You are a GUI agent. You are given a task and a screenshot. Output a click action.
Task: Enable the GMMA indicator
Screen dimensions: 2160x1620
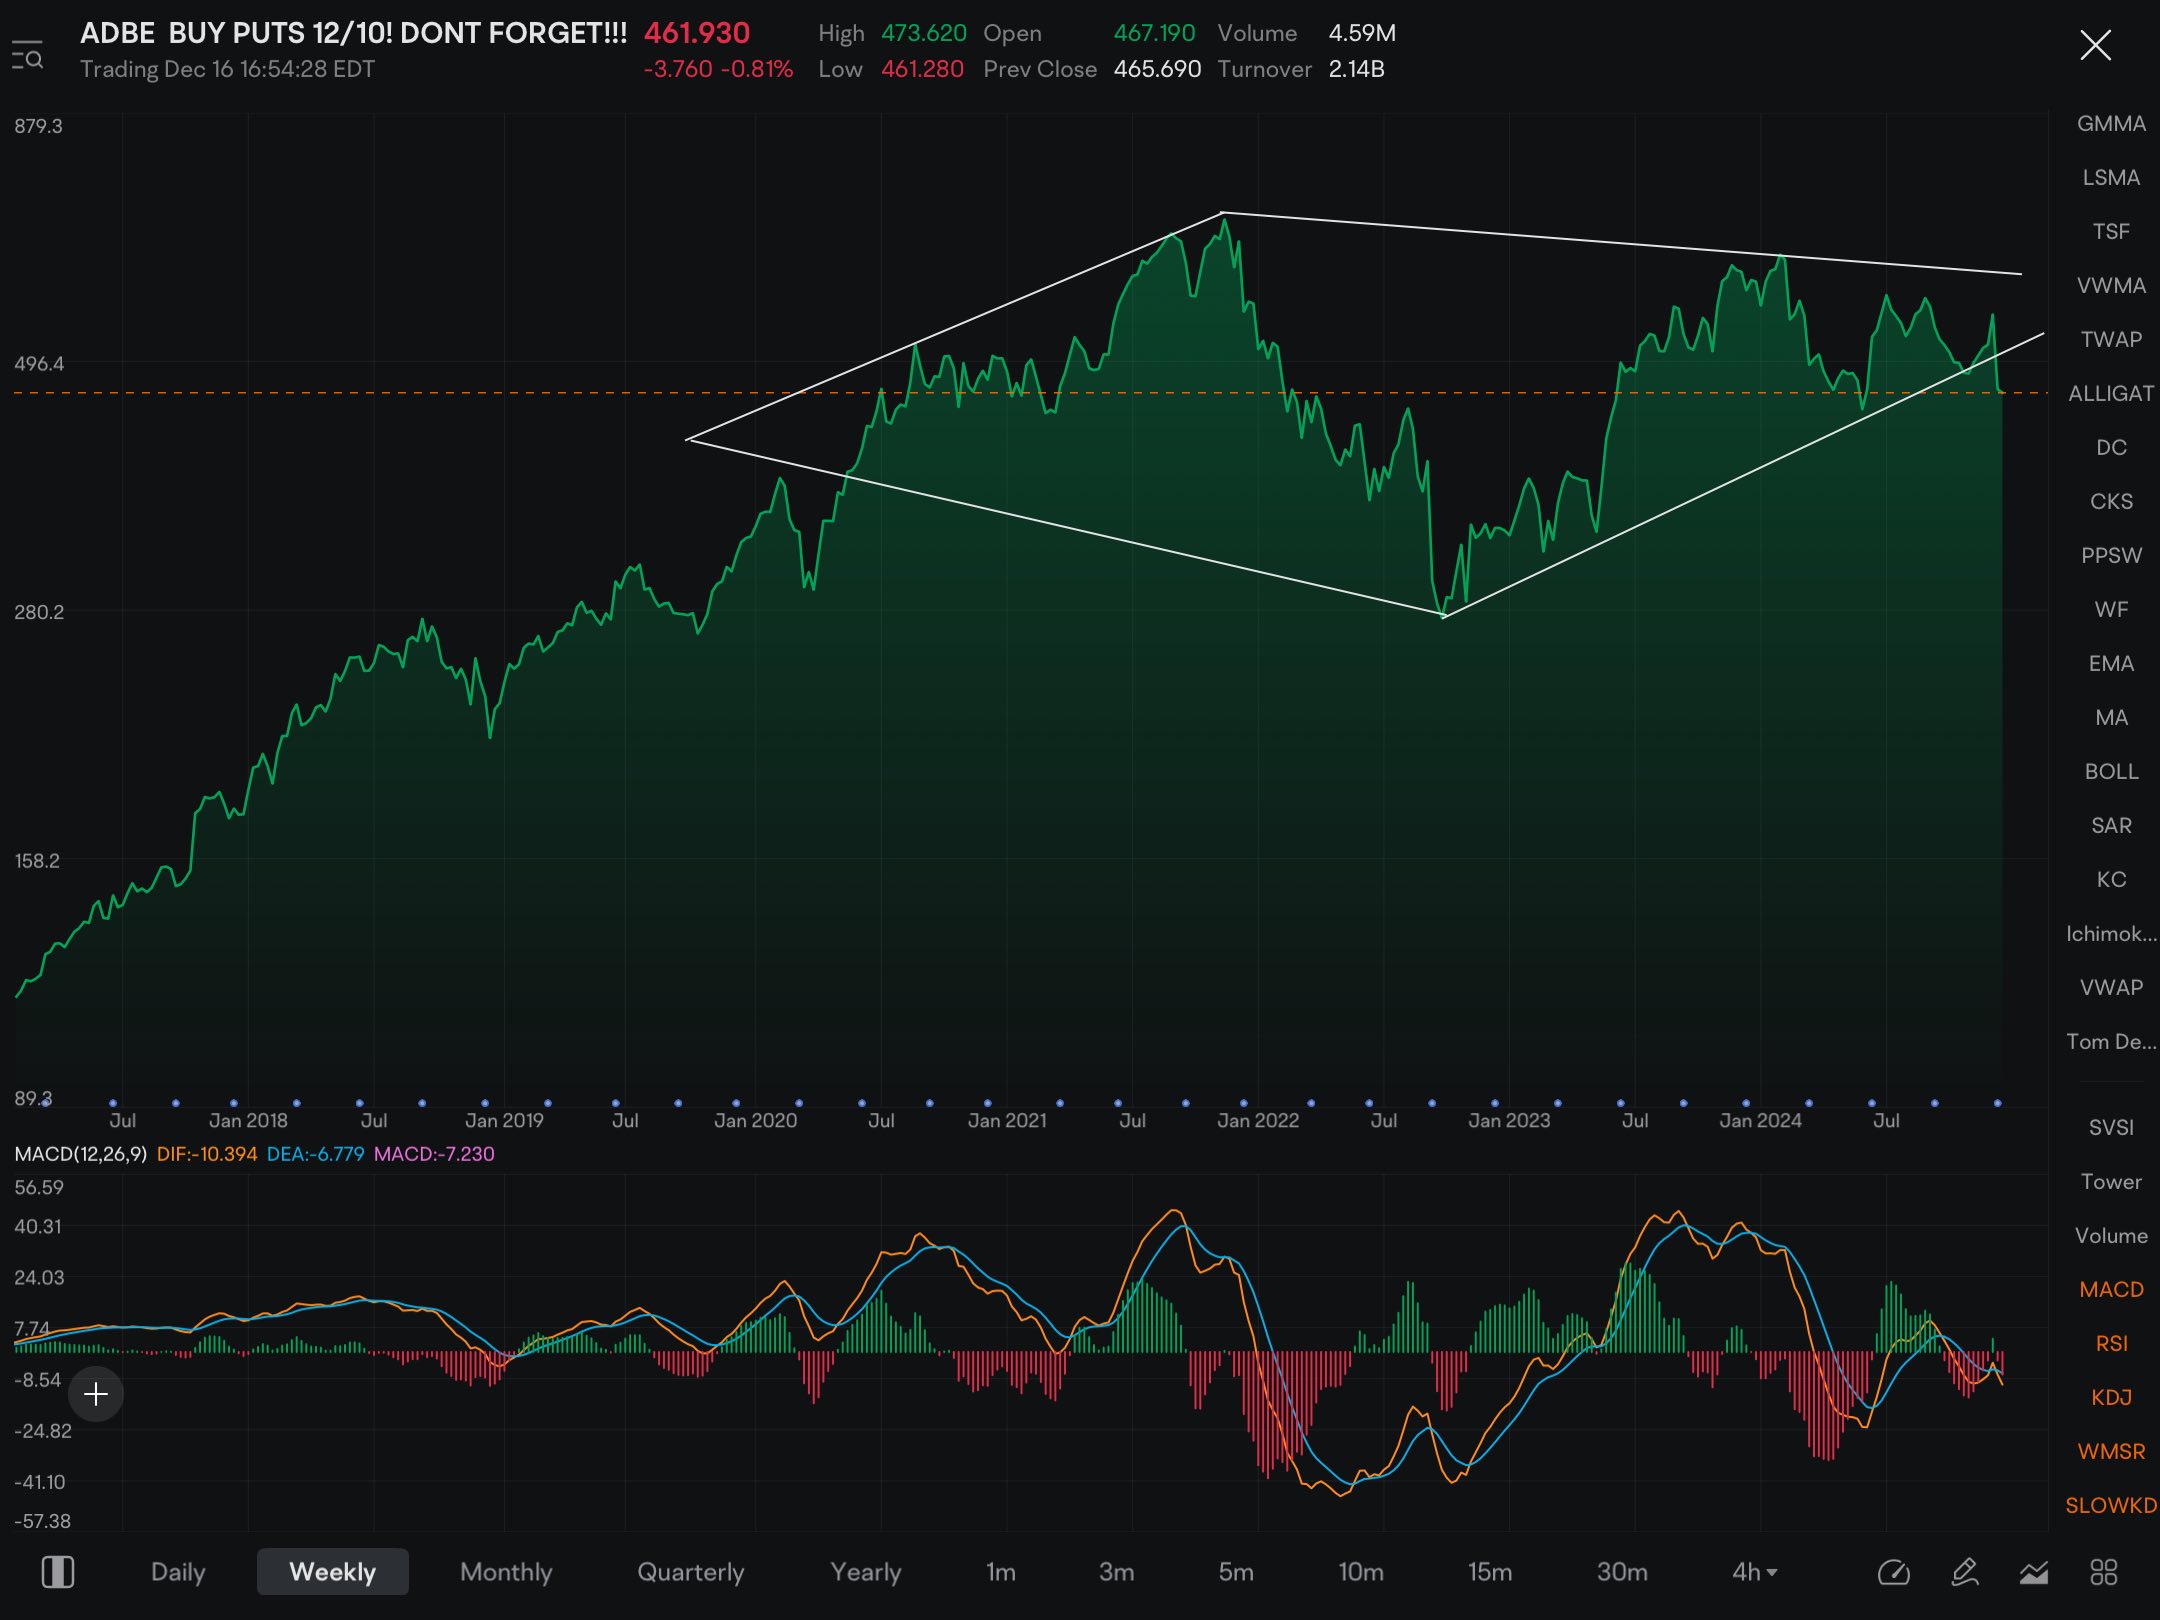(2111, 124)
